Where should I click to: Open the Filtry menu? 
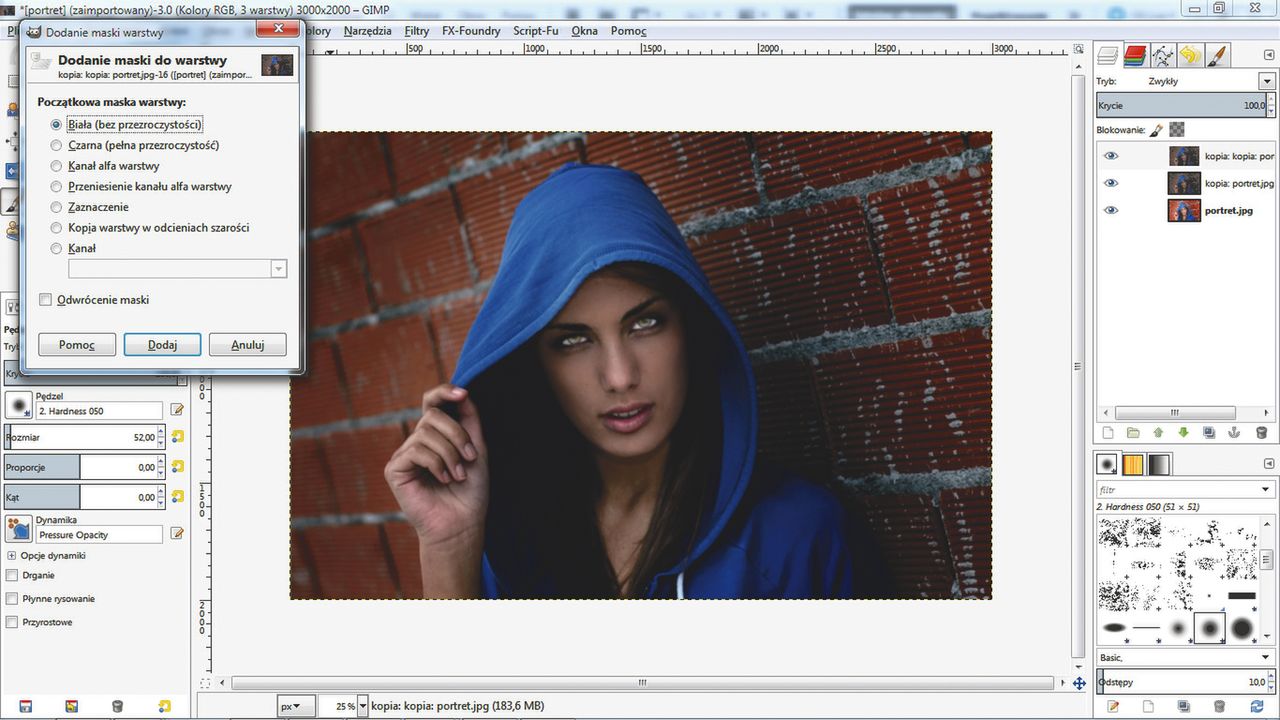pos(417,31)
